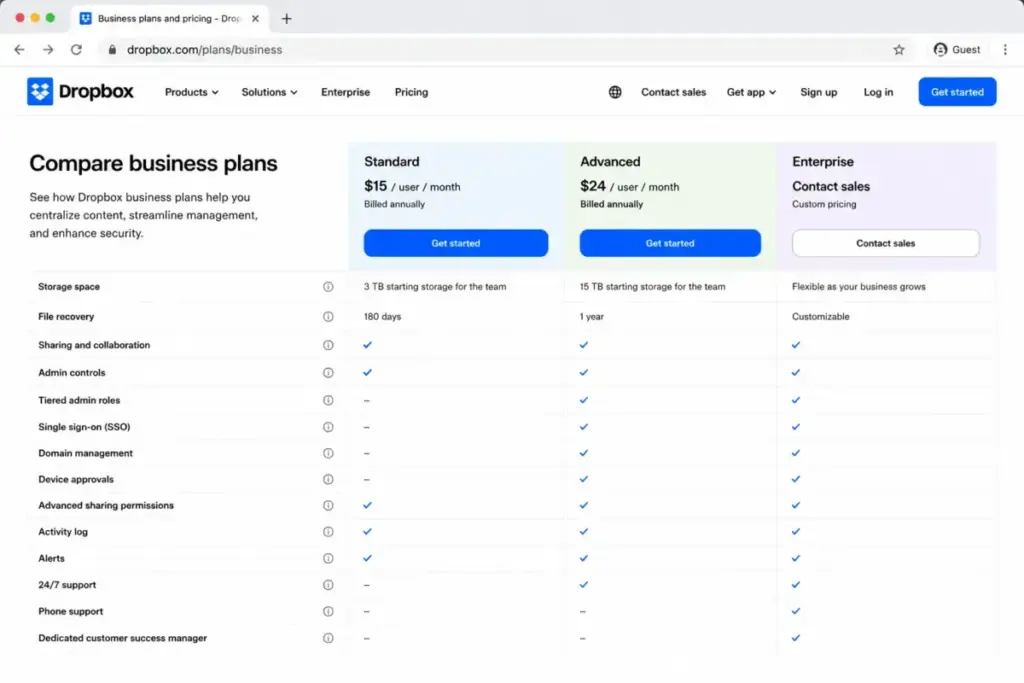Viewport: 1024px width, 683px height.
Task: Show info for Dedicated customer success manager
Action: click(328, 638)
